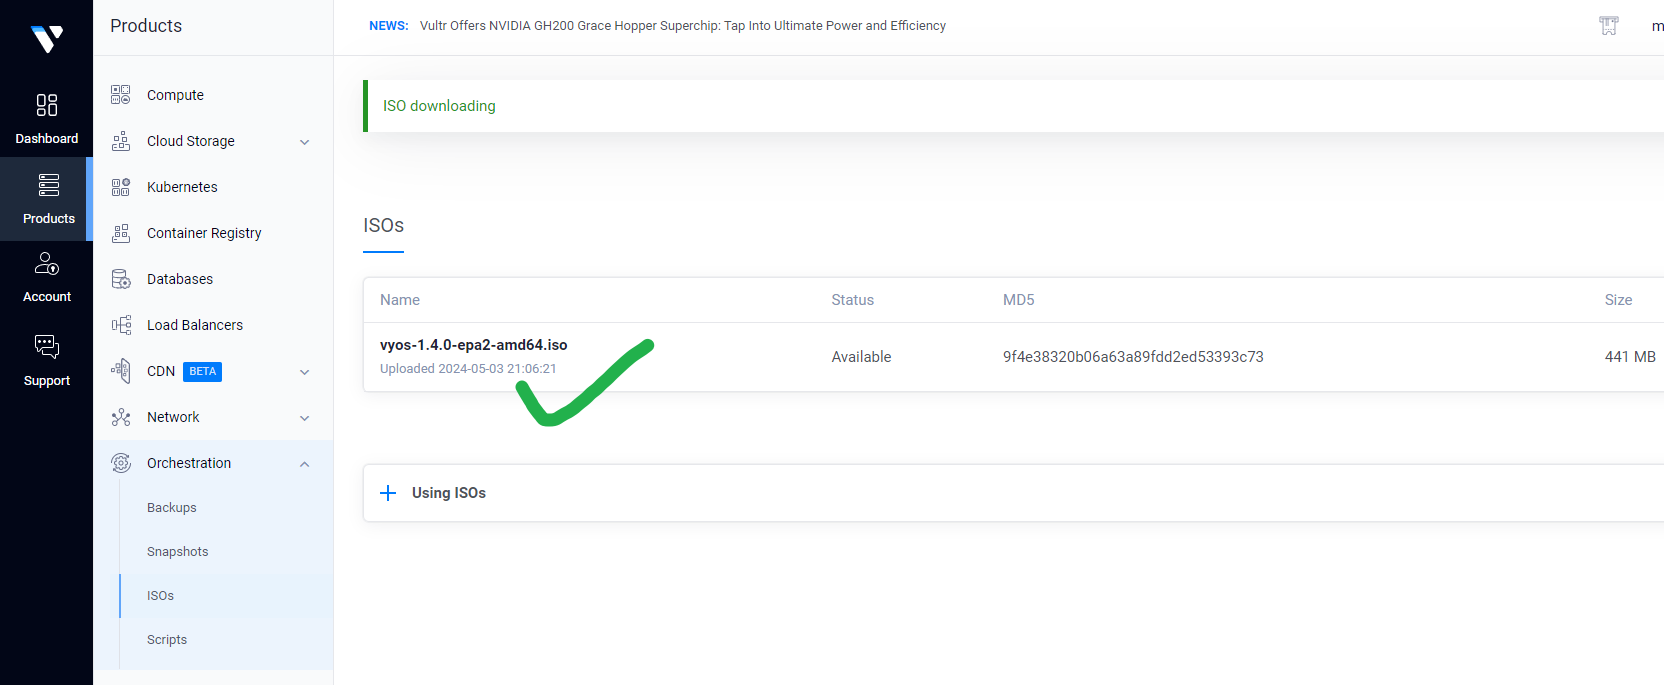
Task: Click the Size column header
Action: pyautogui.click(x=1618, y=300)
